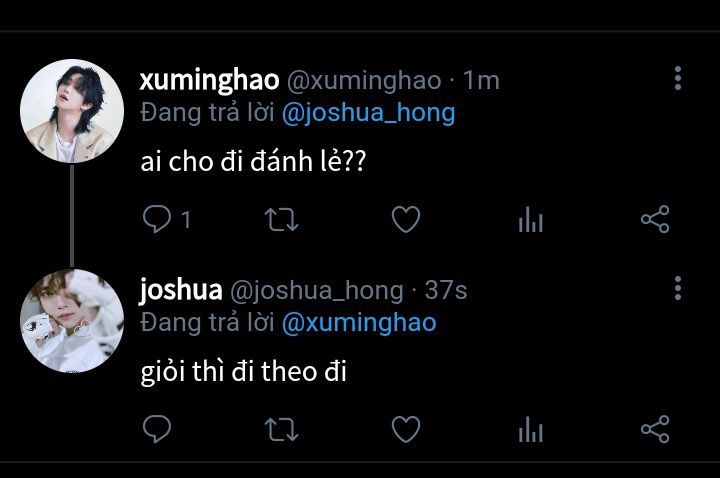Image resolution: width=720 pixels, height=478 pixels.
Task: View analytics of xuminghao's tweet
Action: point(531,219)
